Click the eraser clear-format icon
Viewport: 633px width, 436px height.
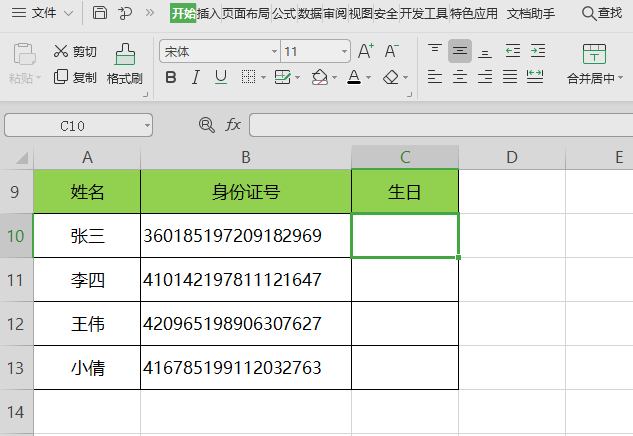(390, 77)
